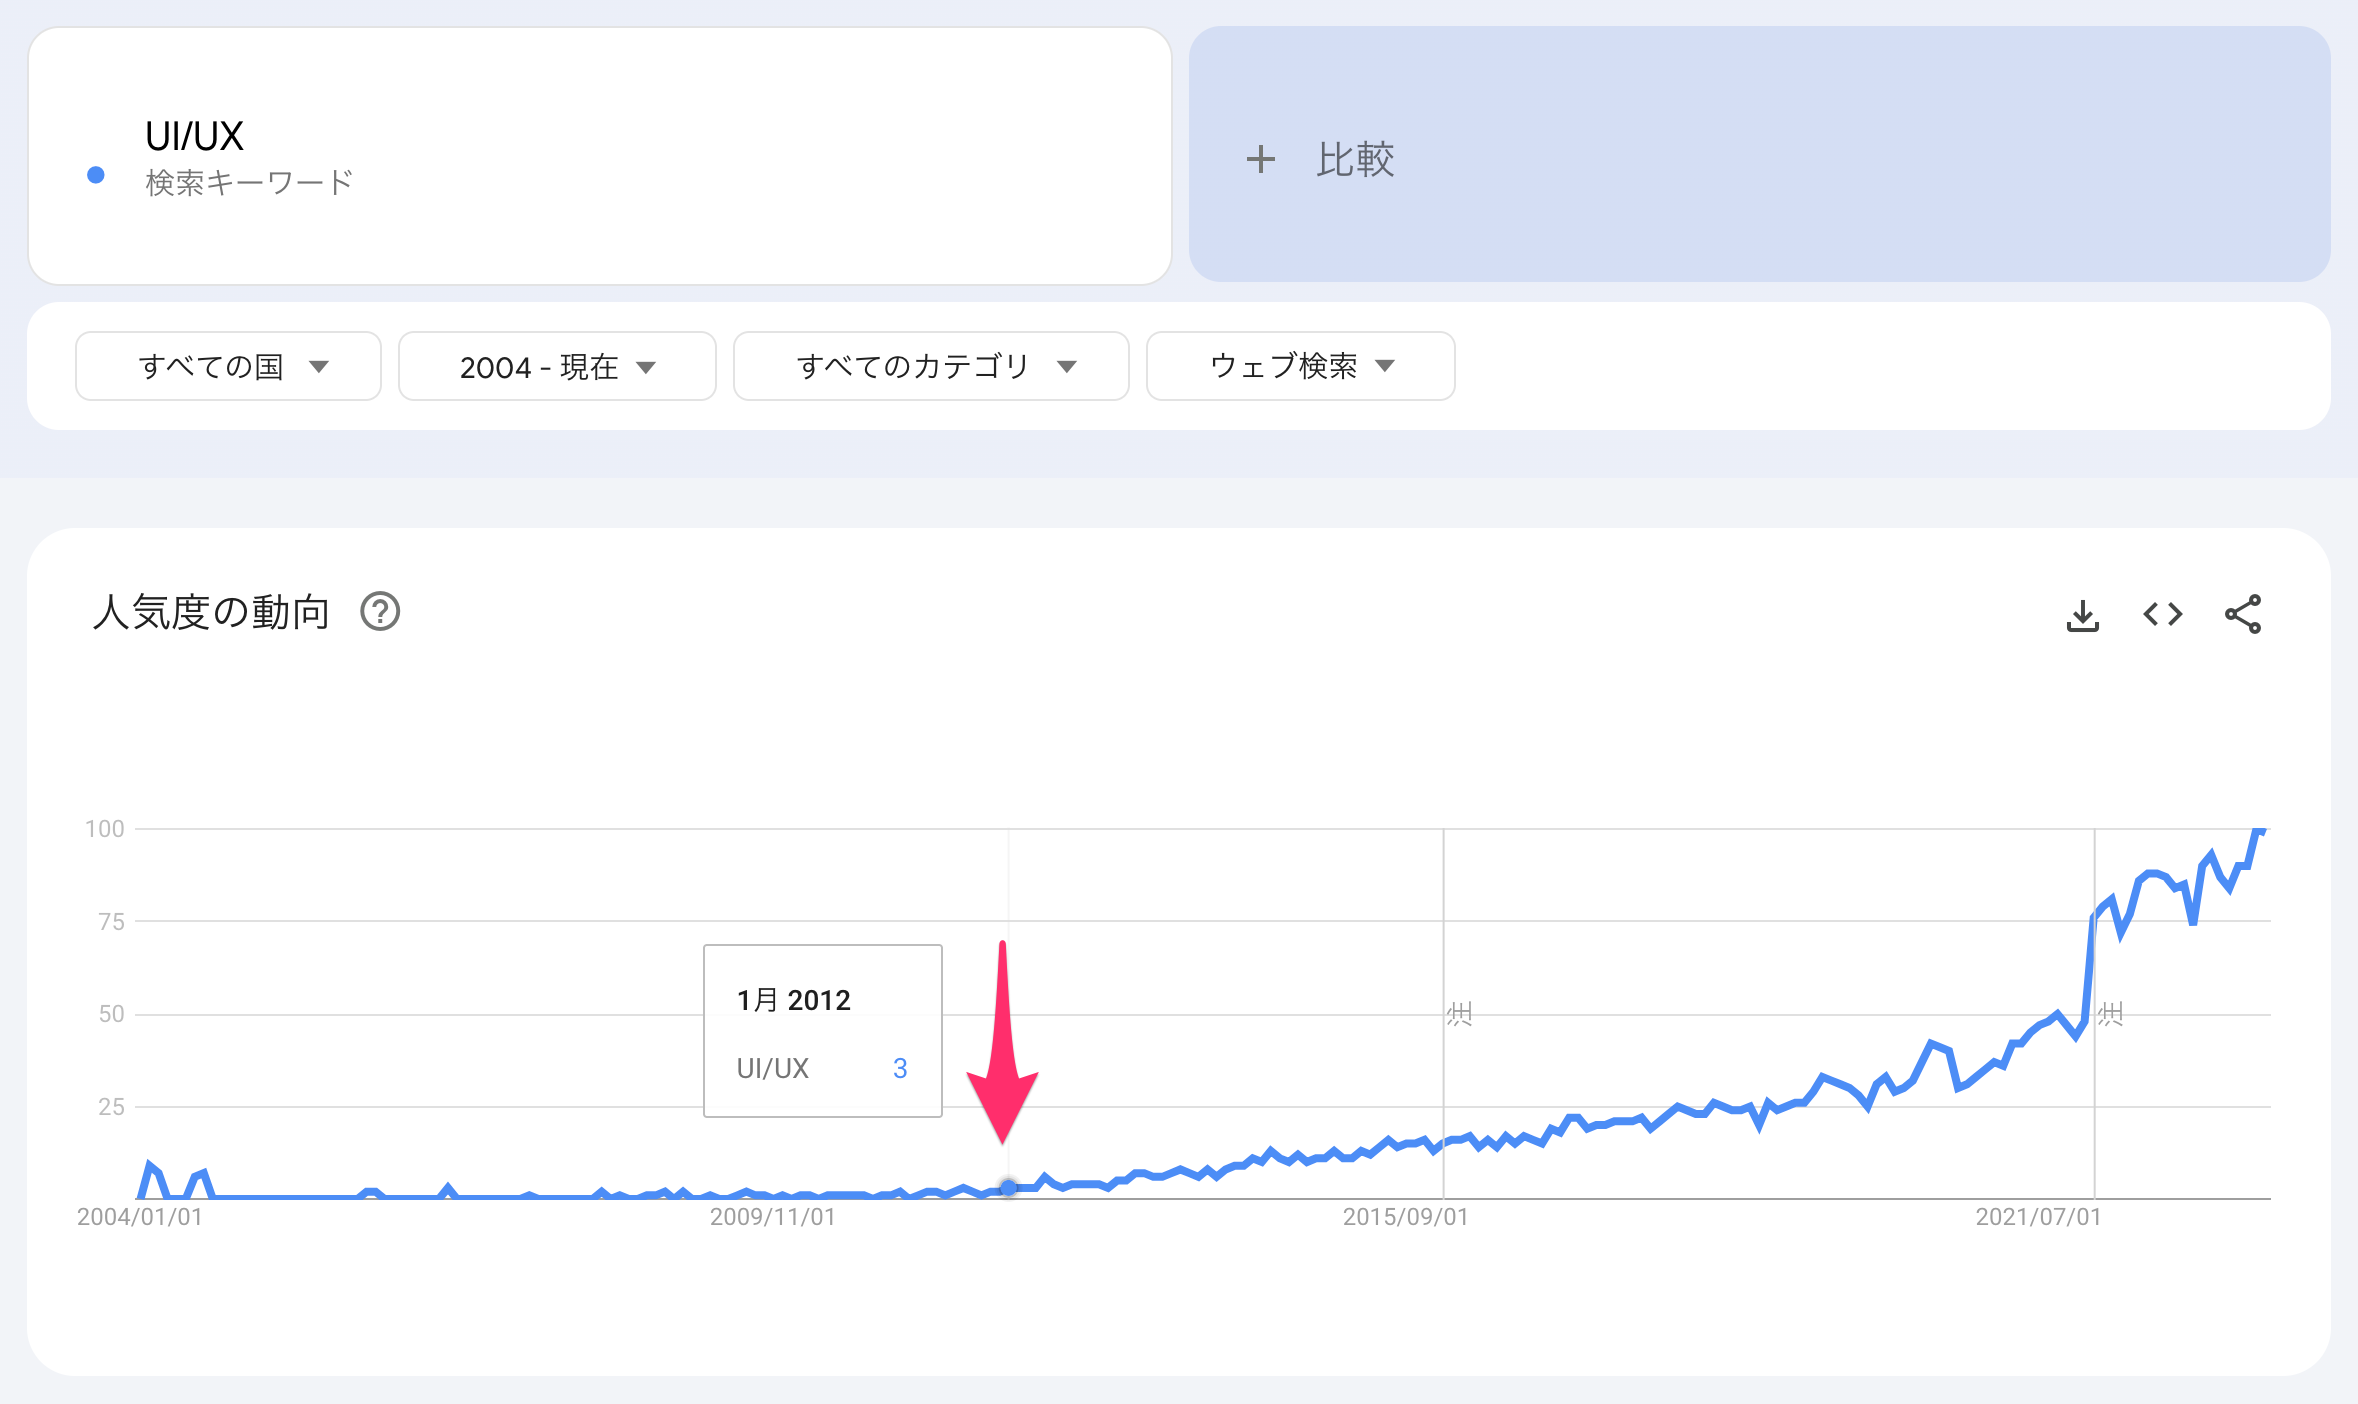Click note marker on the 2021 line
Viewport: 2358px width, 1404px height.
pyautogui.click(x=2110, y=1014)
